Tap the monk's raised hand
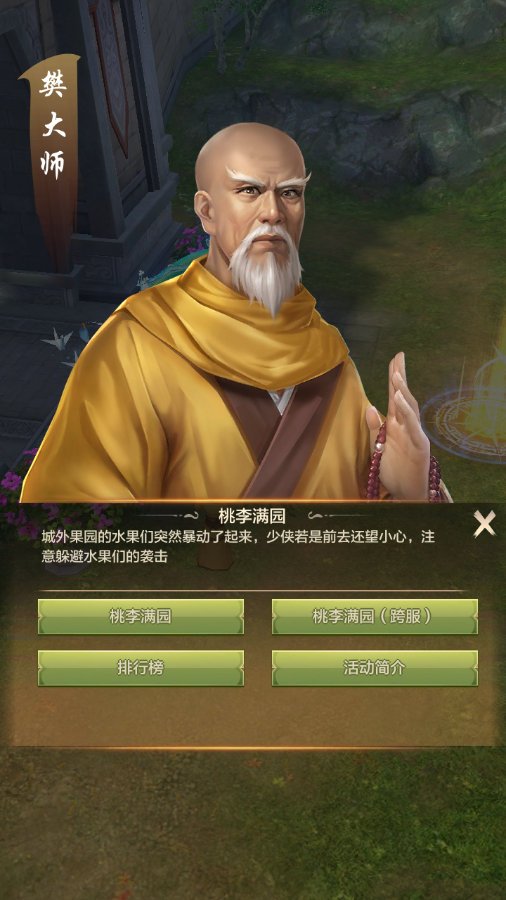Image resolution: width=506 pixels, height=900 pixels. [x=402, y=413]
